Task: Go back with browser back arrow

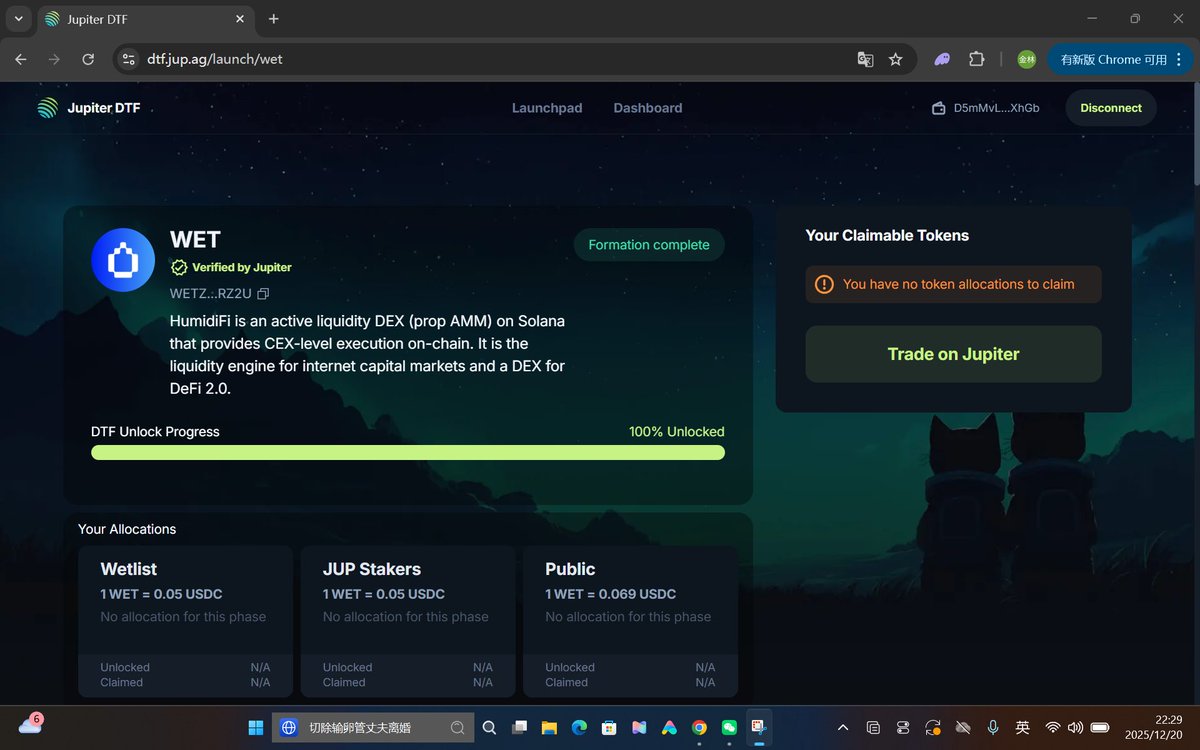Action: (x=21, y=59)
